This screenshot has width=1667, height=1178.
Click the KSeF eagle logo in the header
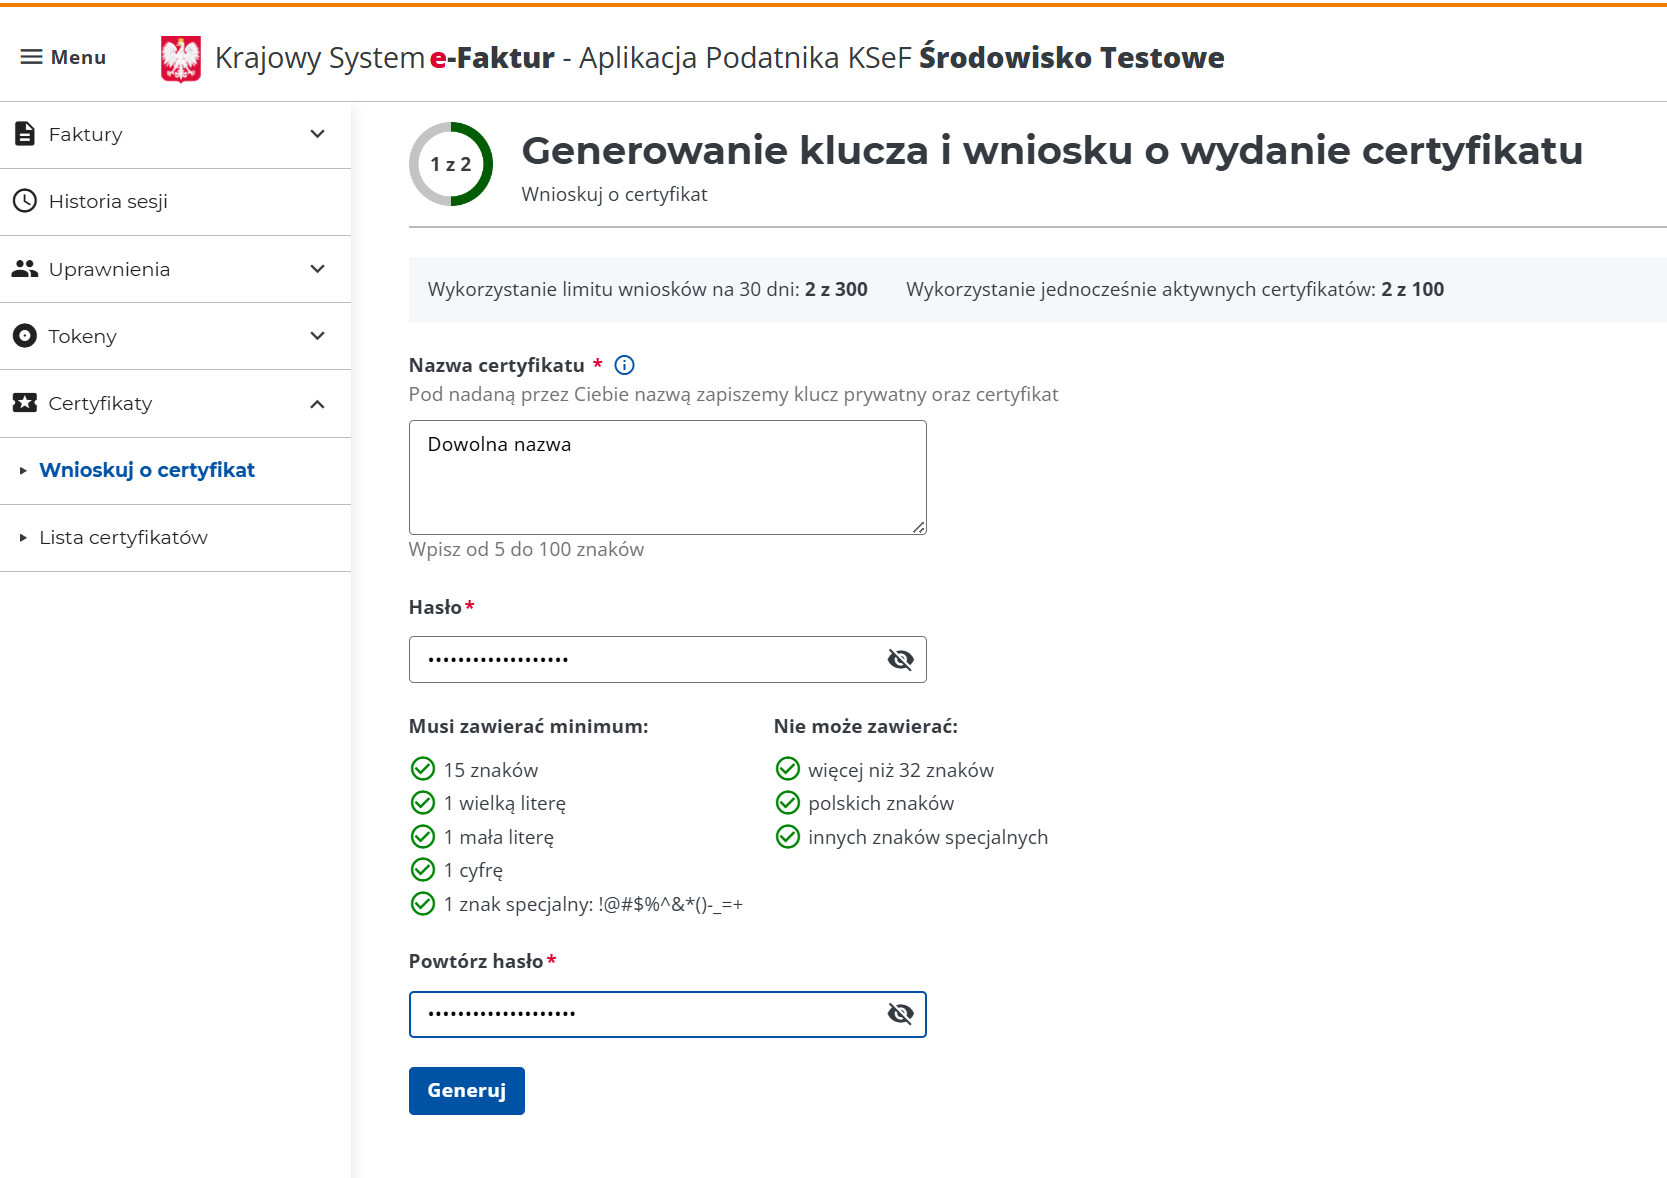[180, 56]
